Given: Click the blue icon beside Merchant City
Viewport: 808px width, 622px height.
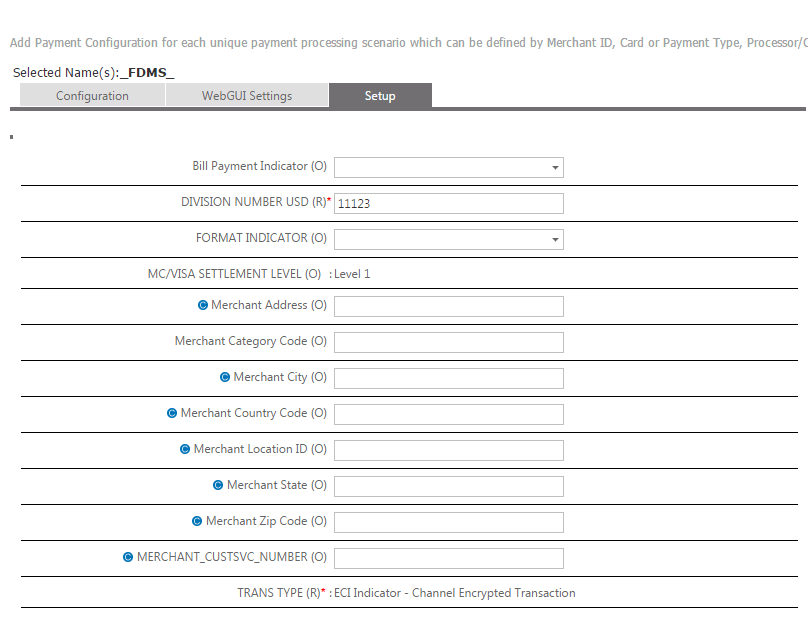Looking at the screenshot, I should (225, 377).
